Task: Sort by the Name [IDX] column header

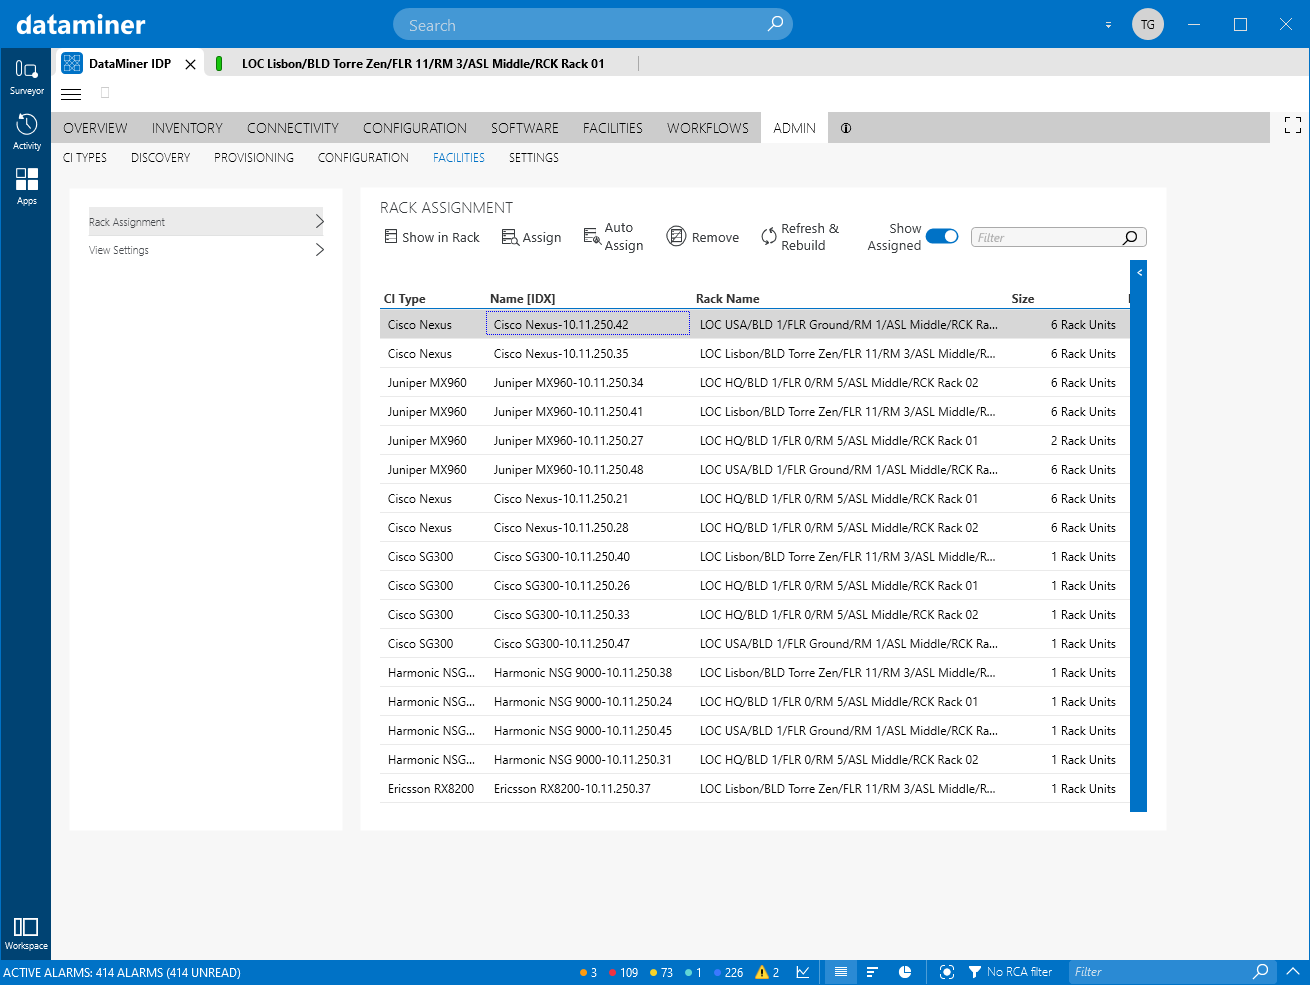Action: click(523, 298)
